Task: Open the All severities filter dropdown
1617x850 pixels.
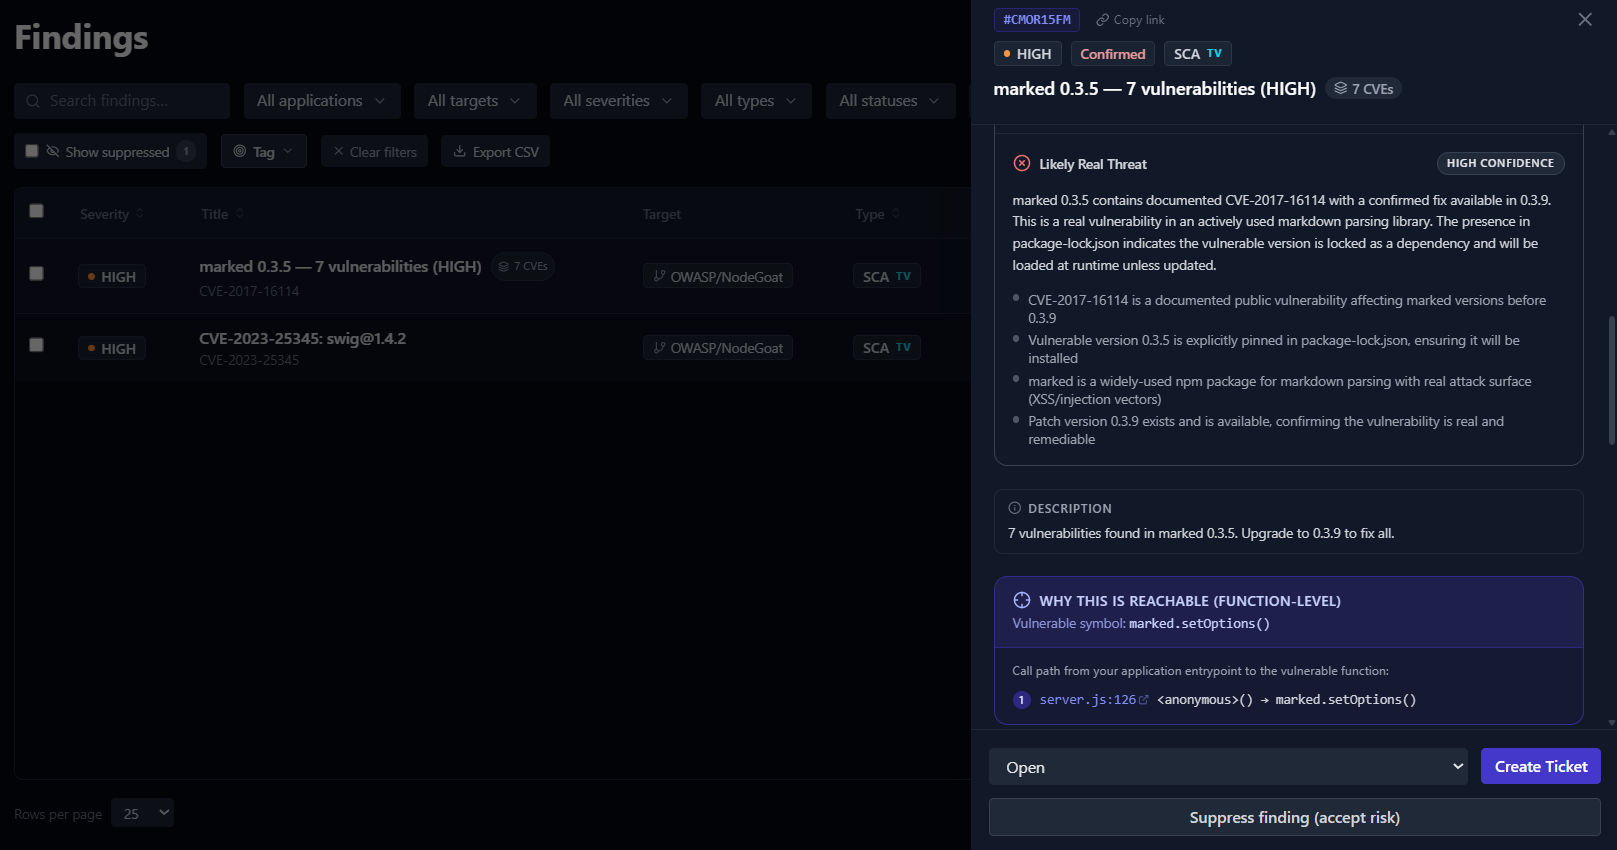Action: coord(618,101)
